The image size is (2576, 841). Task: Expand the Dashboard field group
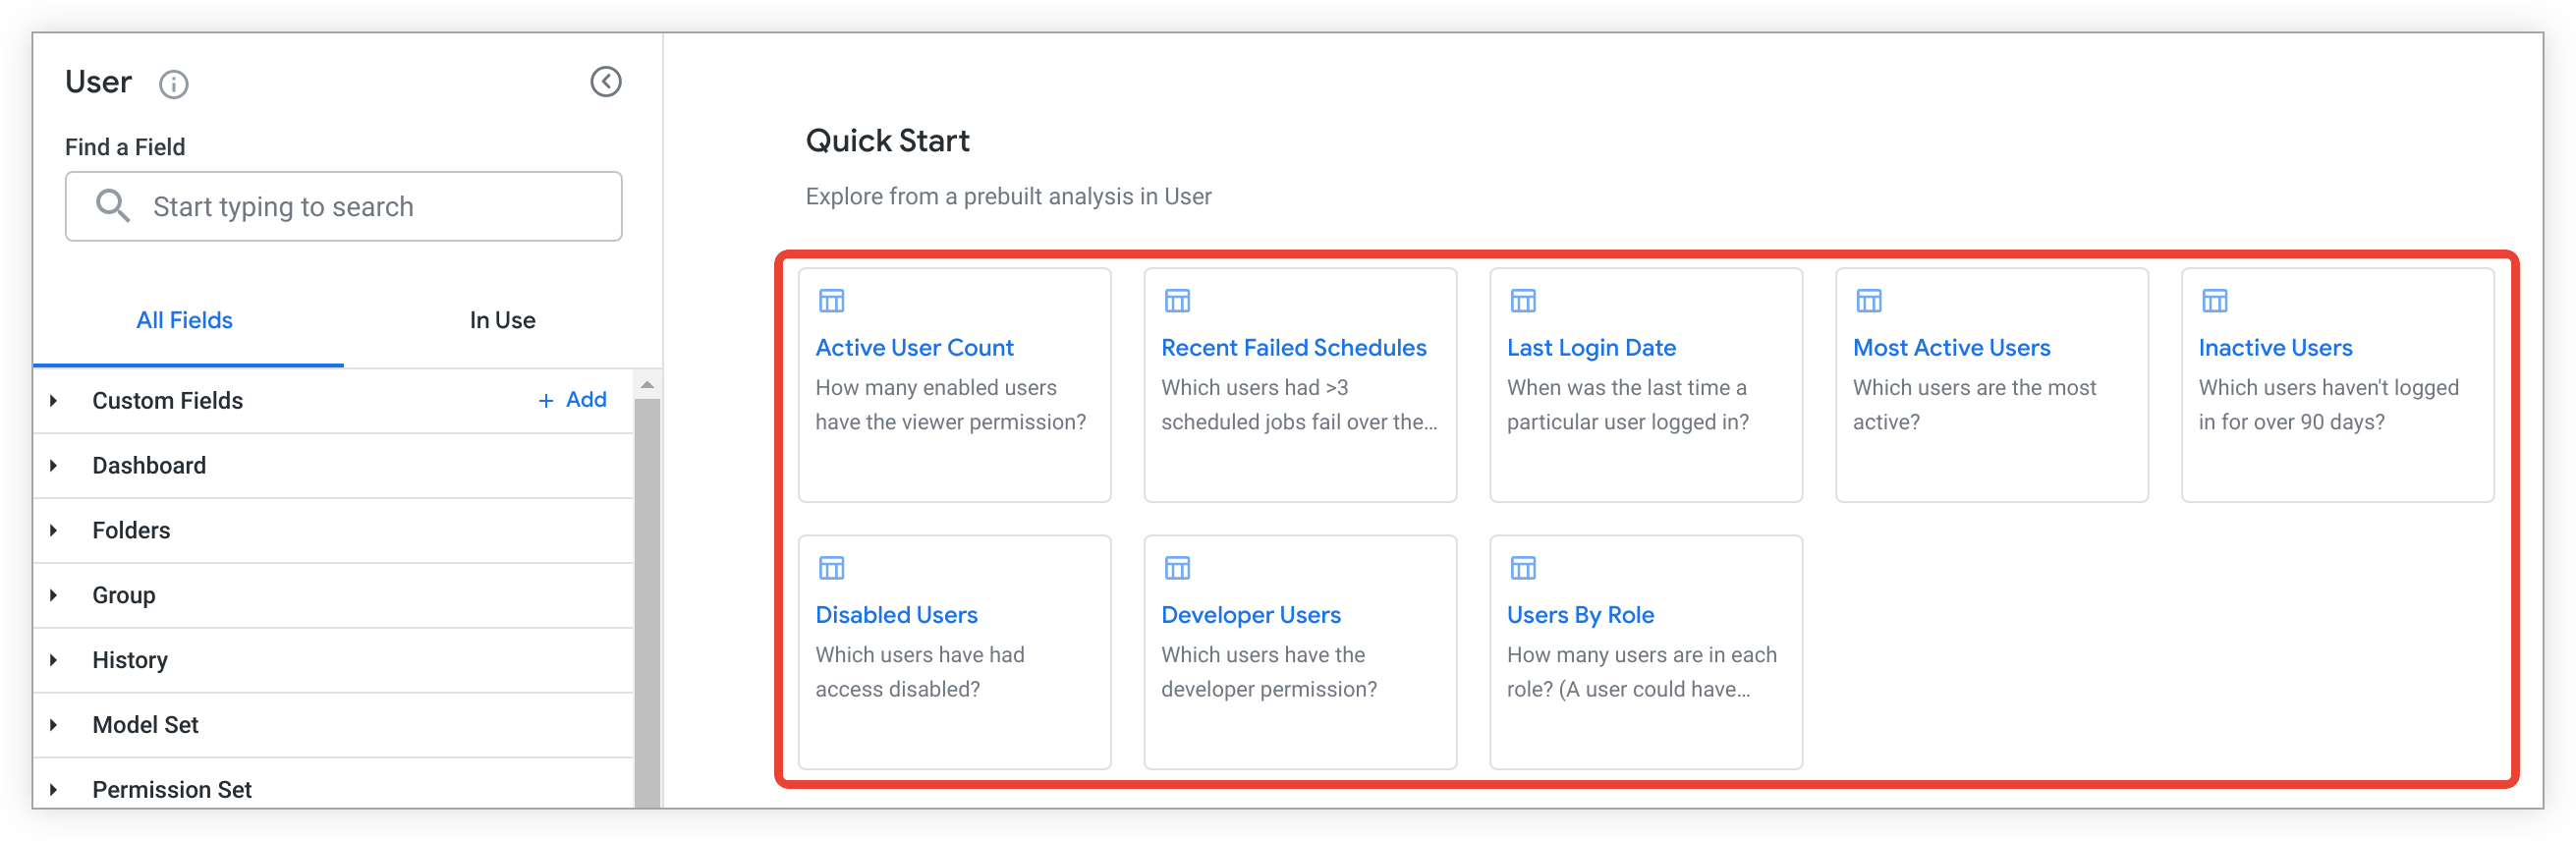click(54, 466)
